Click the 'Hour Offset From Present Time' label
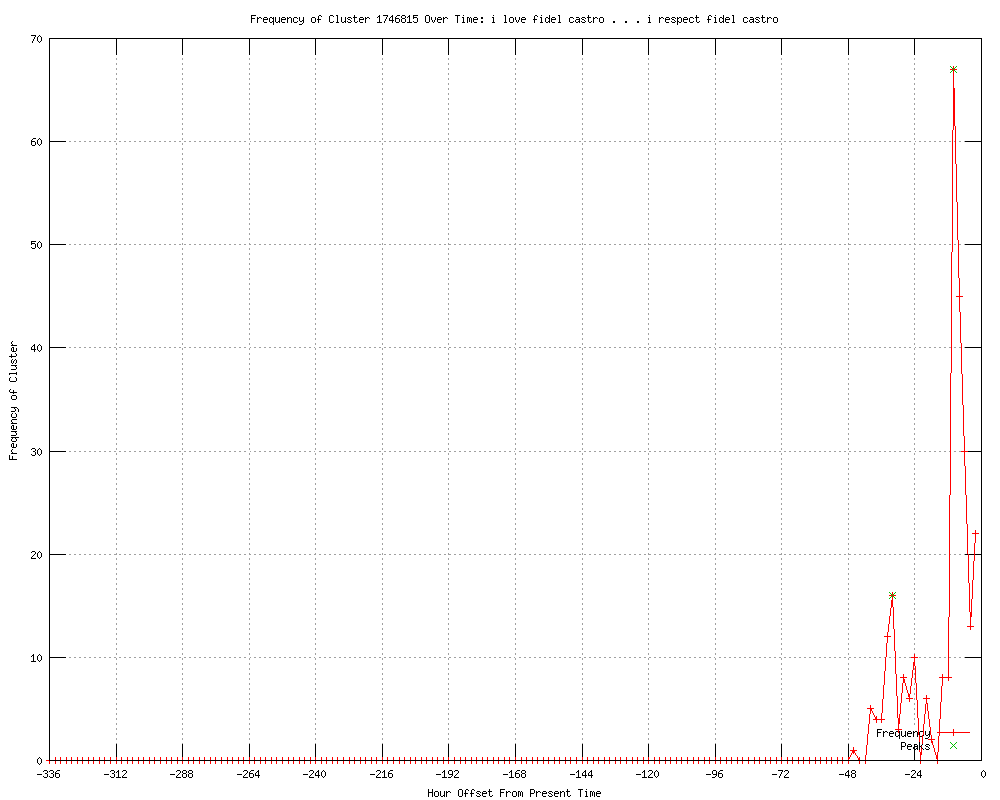Viewport: 1000px width, 800px height. (x=513, y=793)
